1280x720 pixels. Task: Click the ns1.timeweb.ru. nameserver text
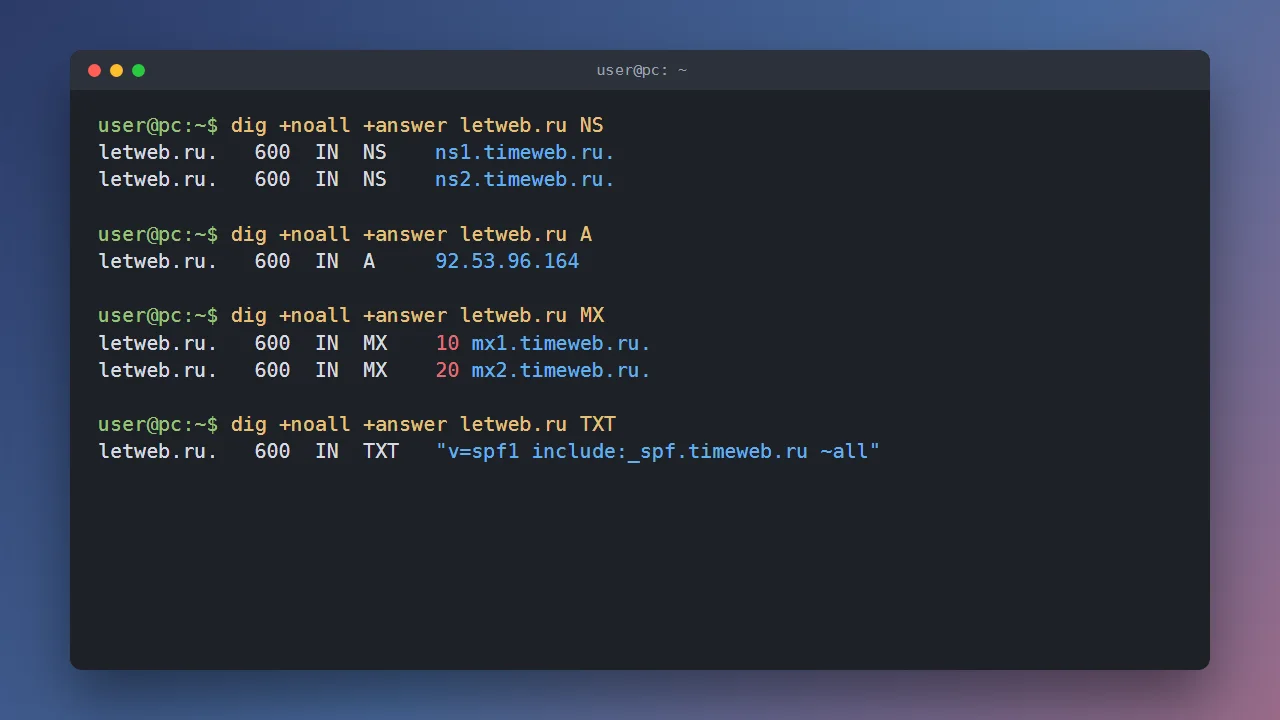click(525, 153)
